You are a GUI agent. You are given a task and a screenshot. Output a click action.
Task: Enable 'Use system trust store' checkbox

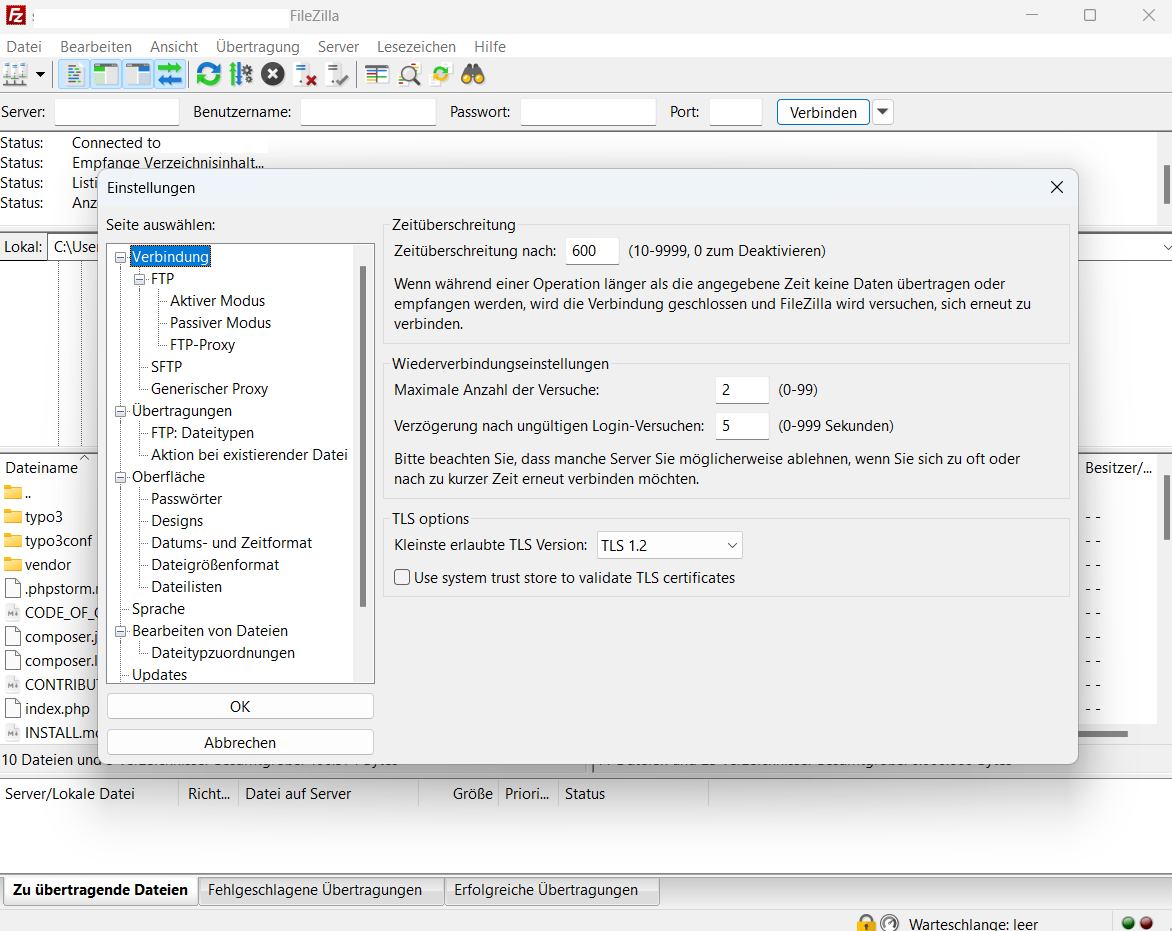(x=402, y=578)
